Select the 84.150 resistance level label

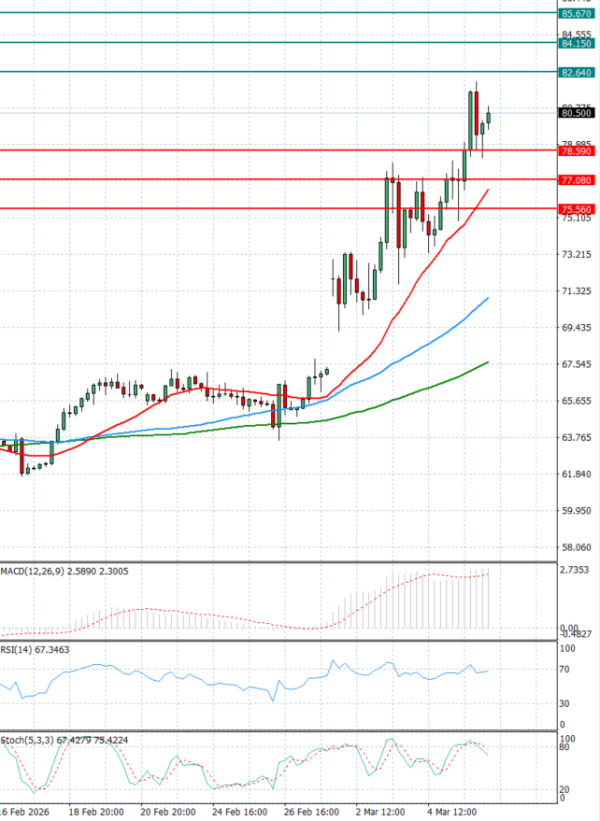click(578, 44)
